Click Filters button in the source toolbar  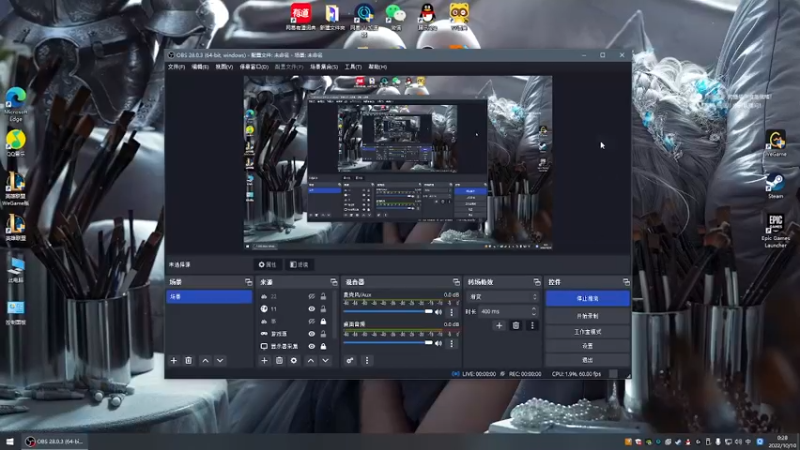299,265
